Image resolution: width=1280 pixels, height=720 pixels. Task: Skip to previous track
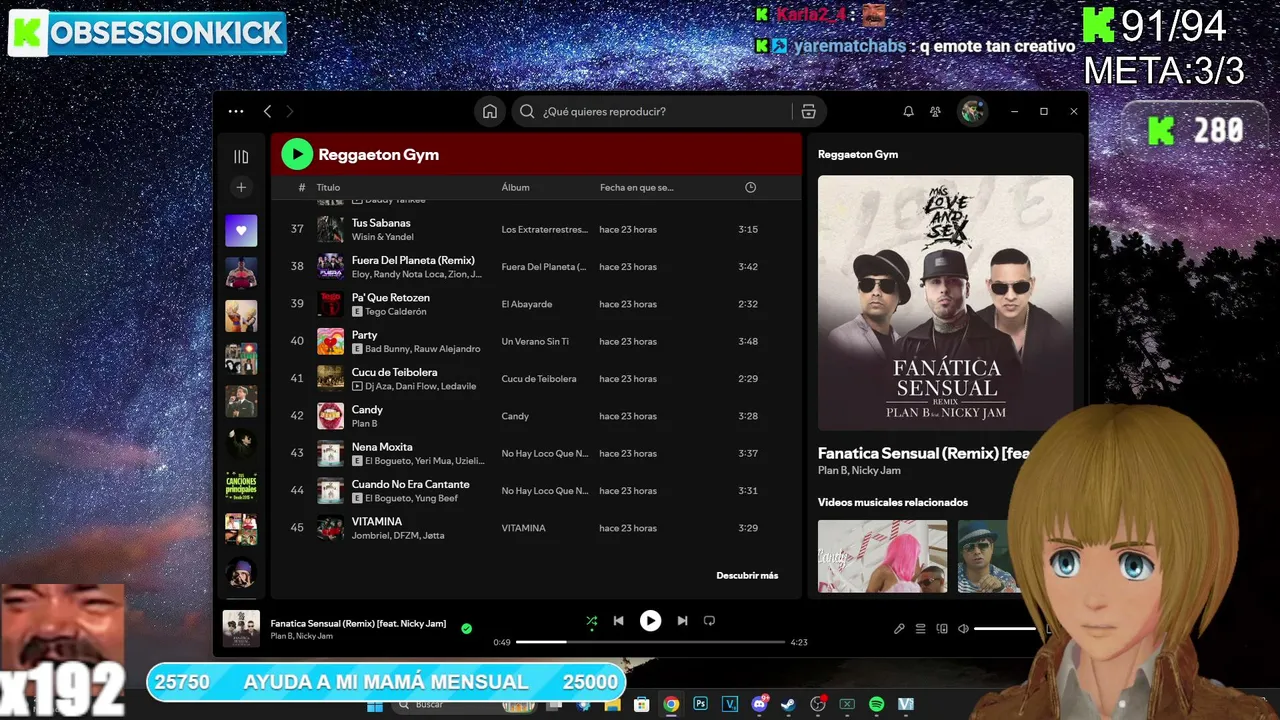(x=618, y=621)
